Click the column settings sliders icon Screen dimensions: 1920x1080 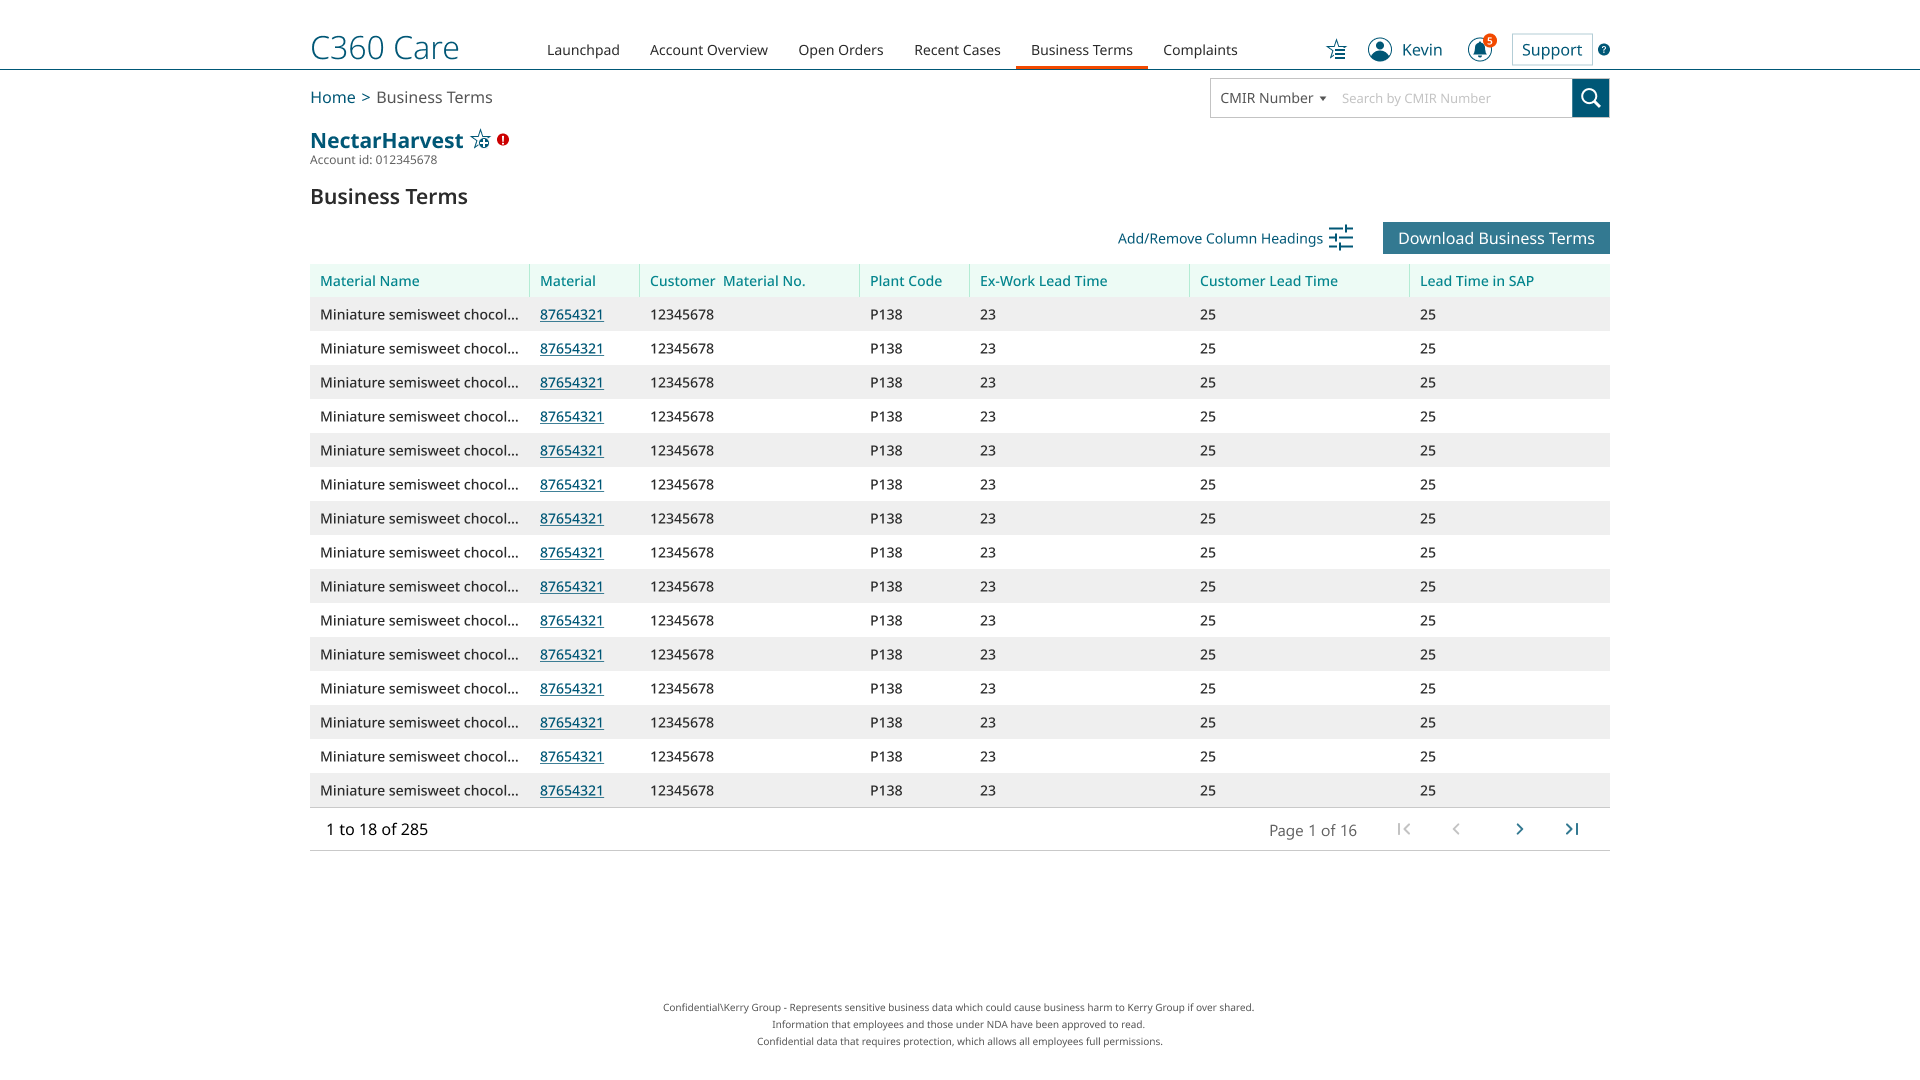[1341, 238]
